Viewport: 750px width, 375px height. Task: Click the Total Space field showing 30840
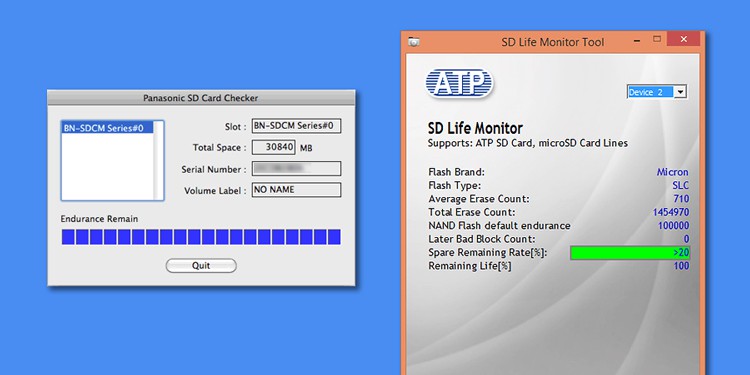click(274, 147)
